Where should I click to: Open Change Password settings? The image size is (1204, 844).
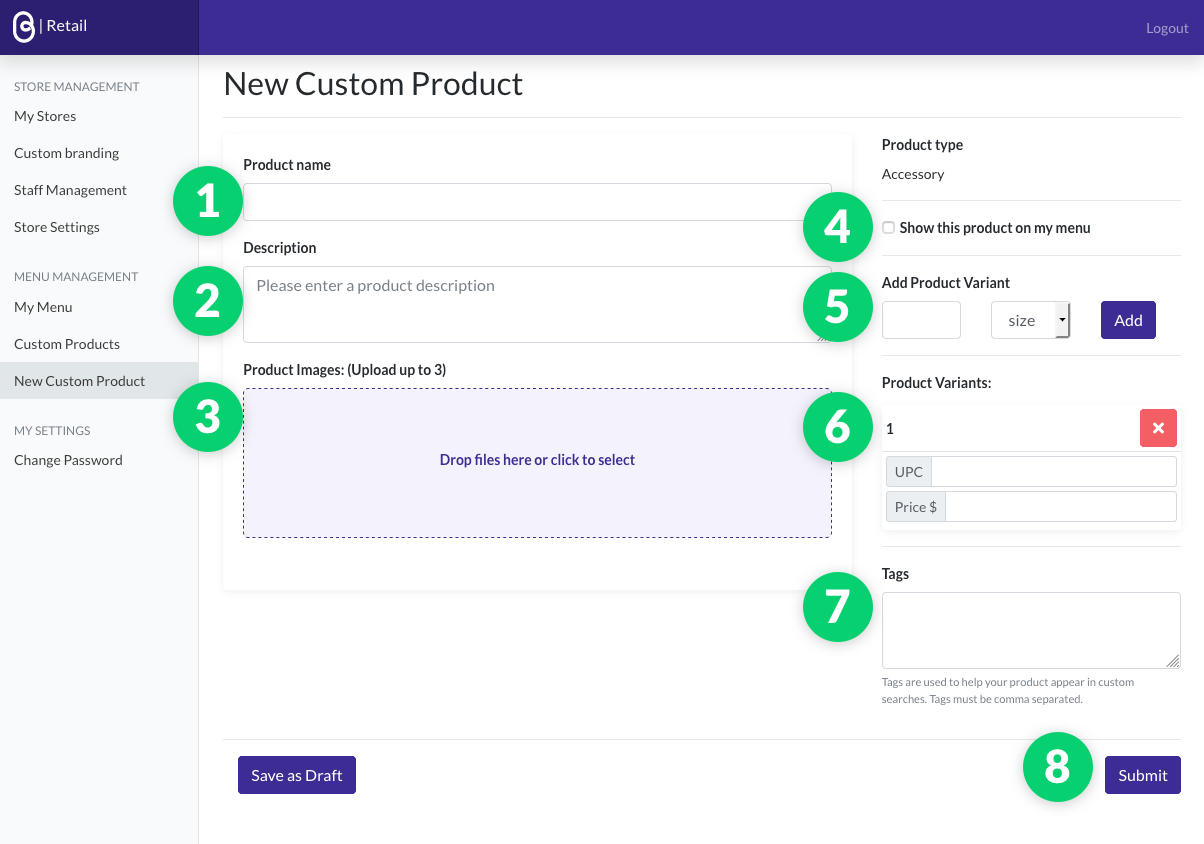coord(68,460)
